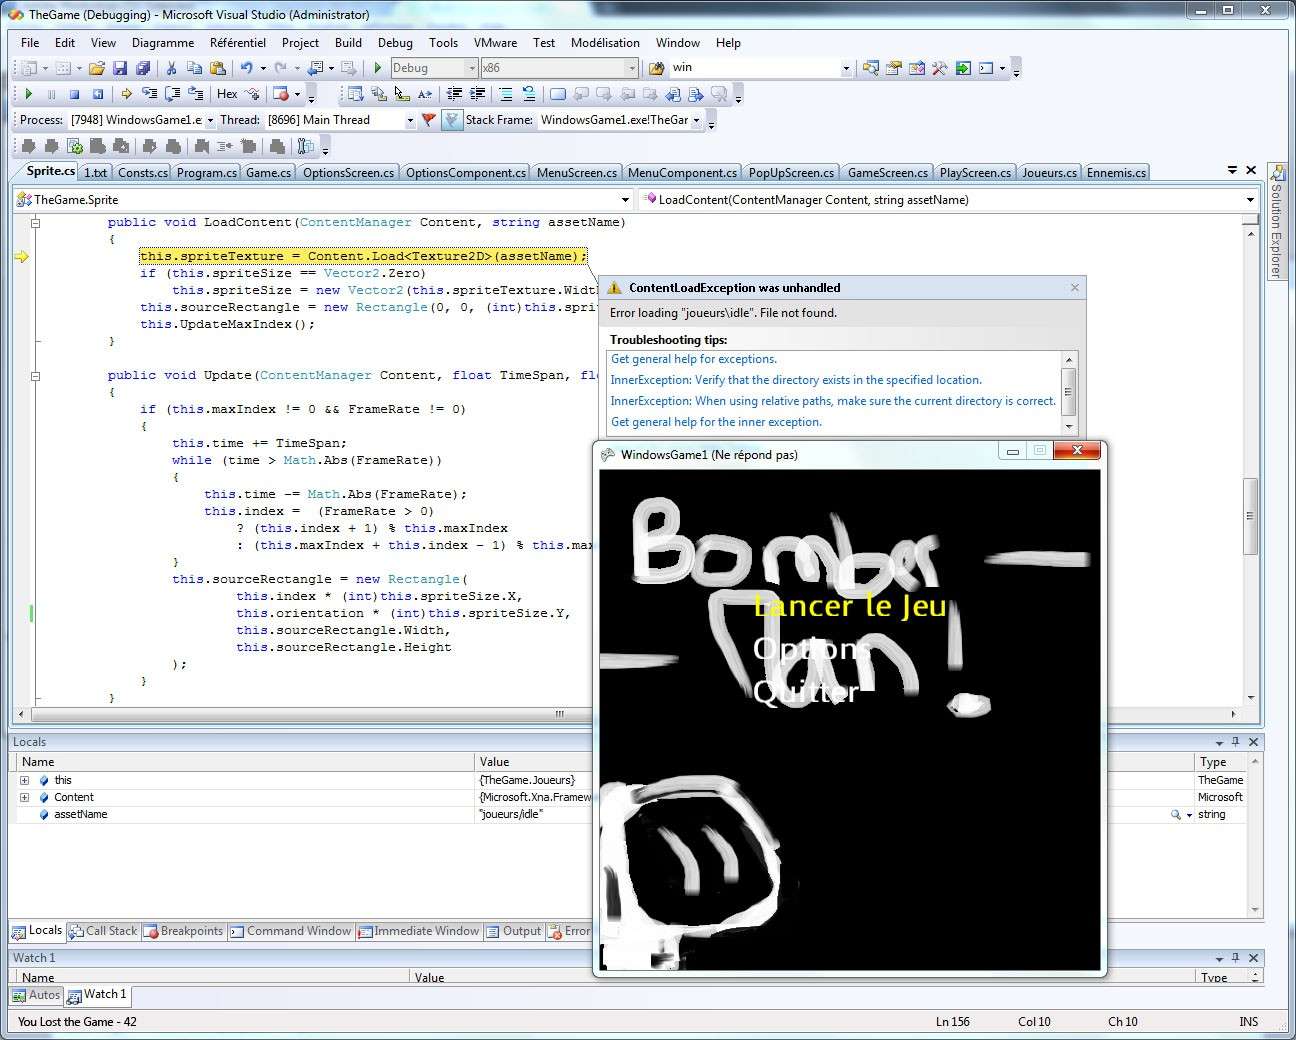
Task: Switch to the Breakpoints tab
Action: [183, 931]
